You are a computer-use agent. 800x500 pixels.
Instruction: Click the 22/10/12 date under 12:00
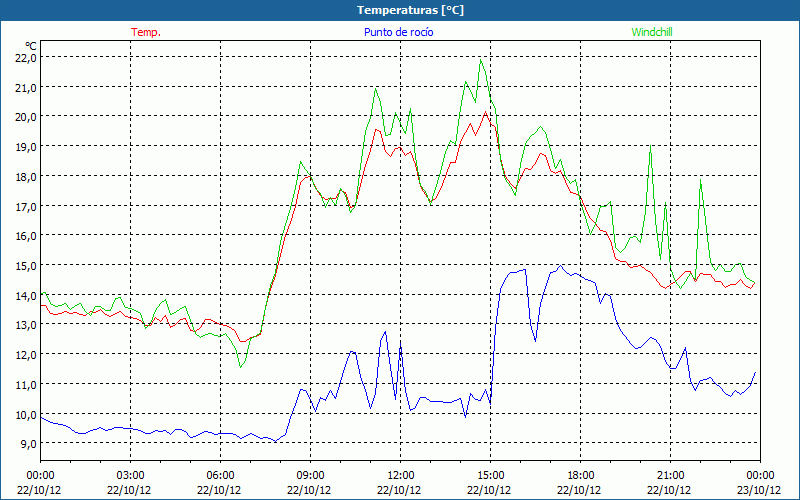click(x=399, y=490)
